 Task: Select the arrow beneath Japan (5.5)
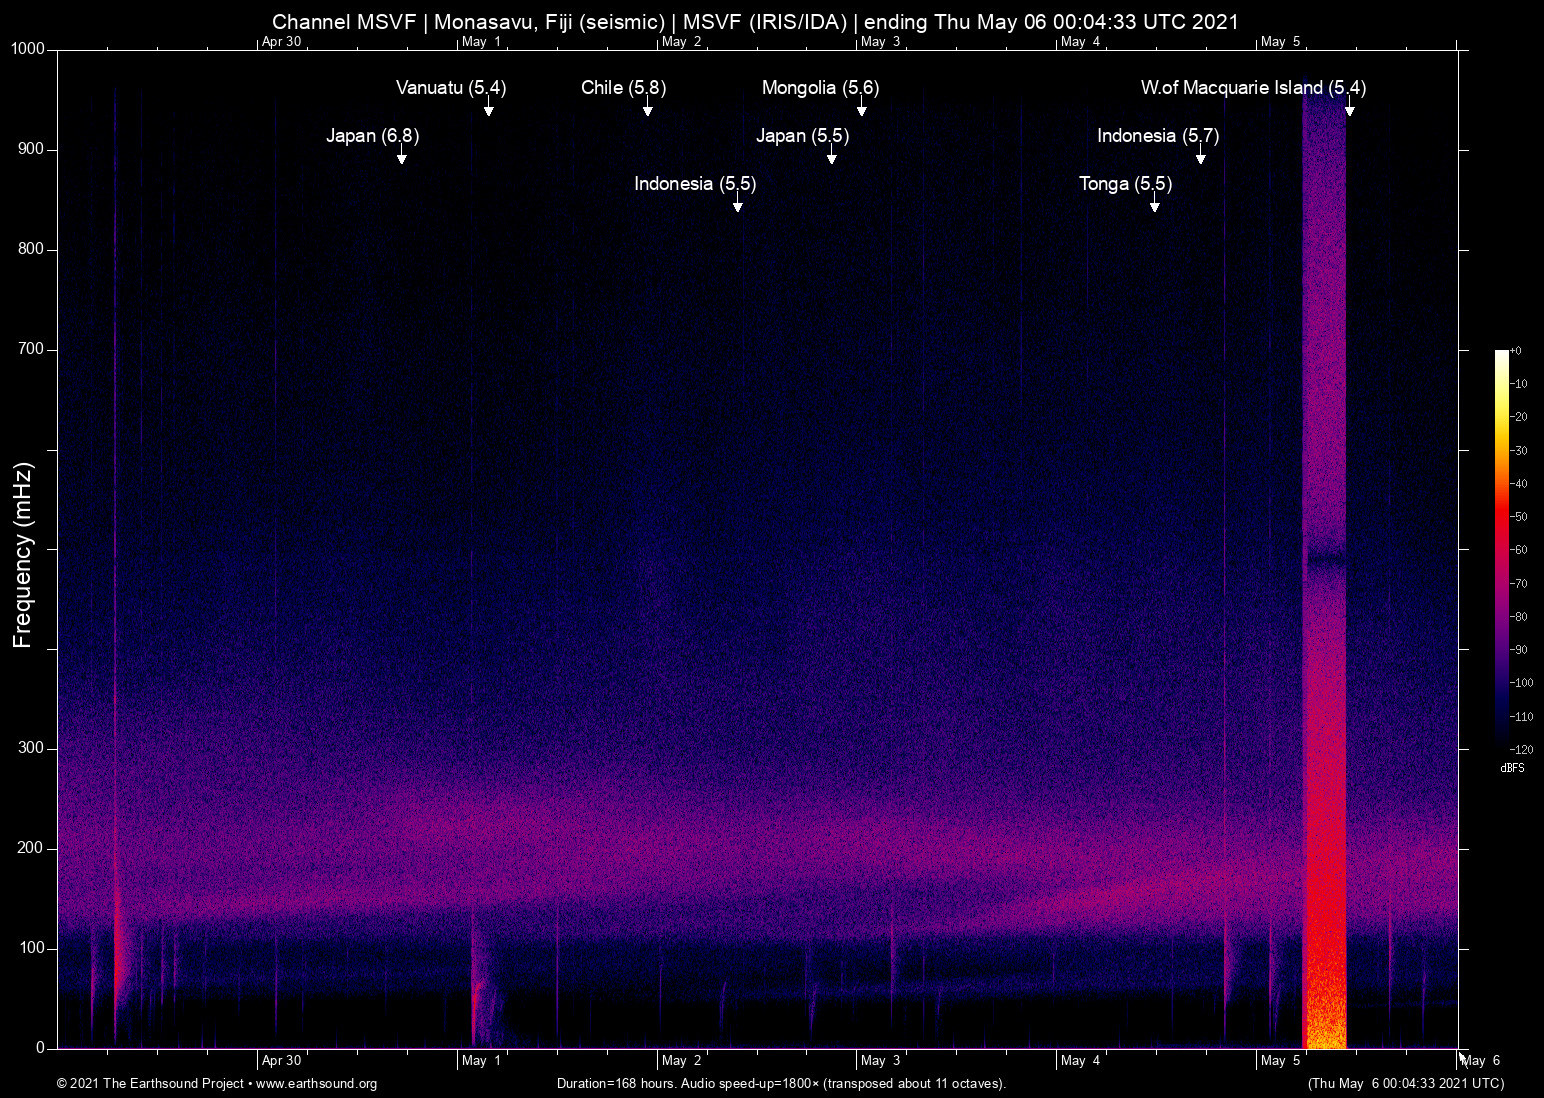pyautogui.click(x=831, y=156)
